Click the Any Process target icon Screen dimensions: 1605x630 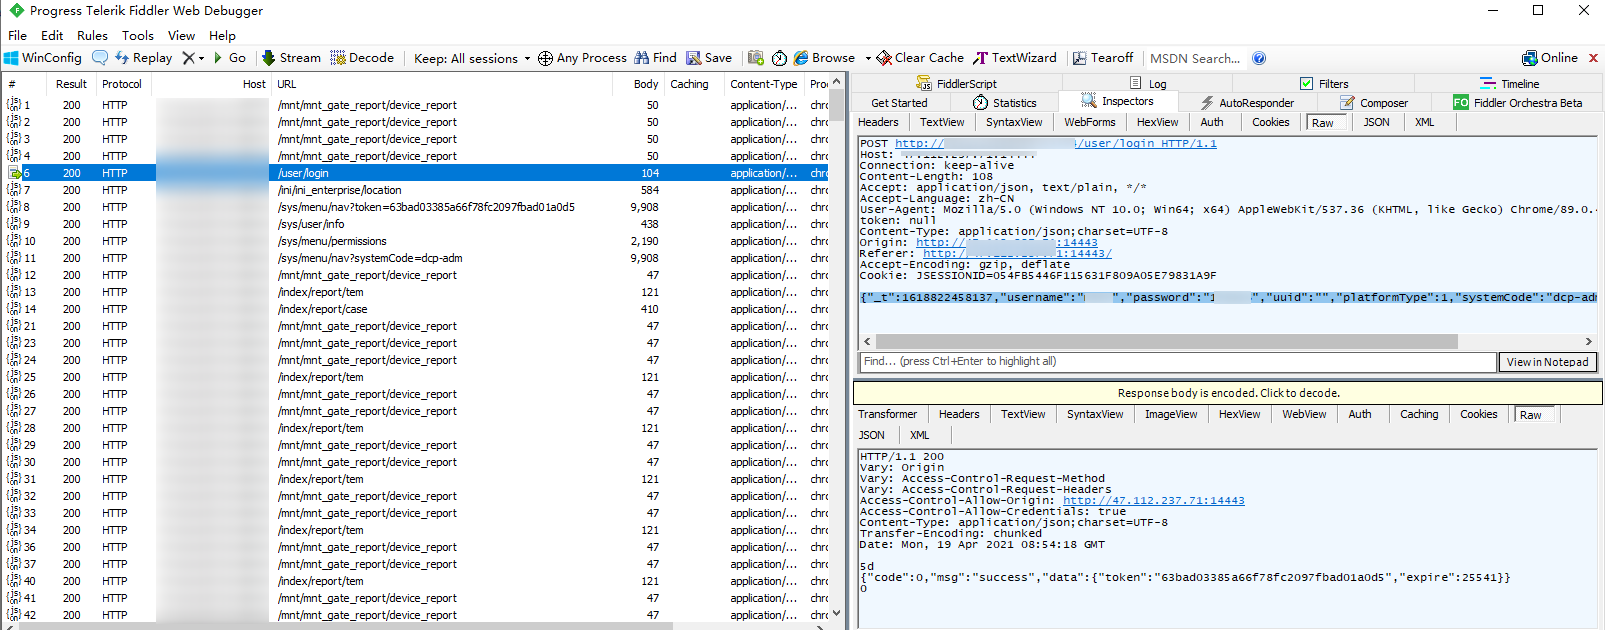click(x=545, y=58)
